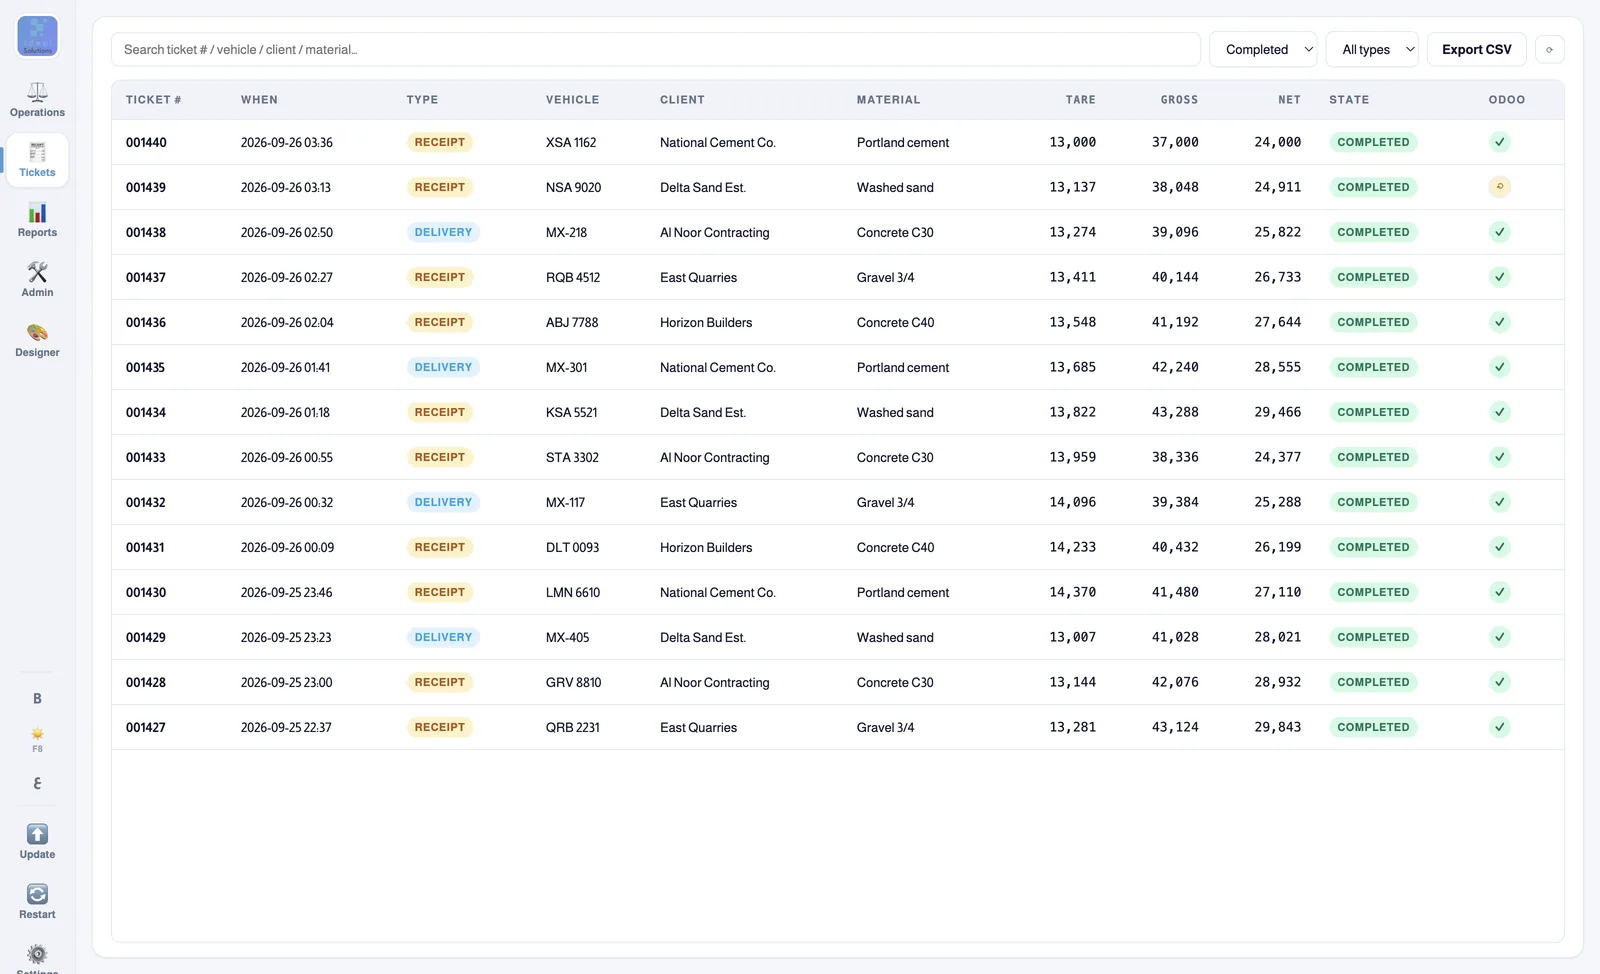The height and width of the screenshot is (974, 1600).
Task: Click client Horizon Builders in ticket 001431
Action: [706, 547]
